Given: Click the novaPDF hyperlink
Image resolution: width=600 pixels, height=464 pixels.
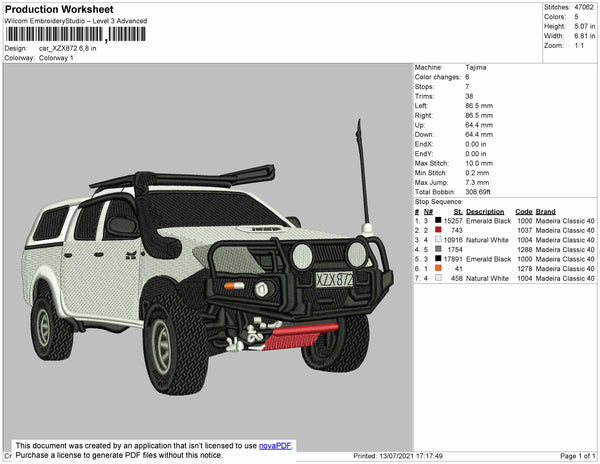Looking at the screenshot, I should click(x=276, y=446).
